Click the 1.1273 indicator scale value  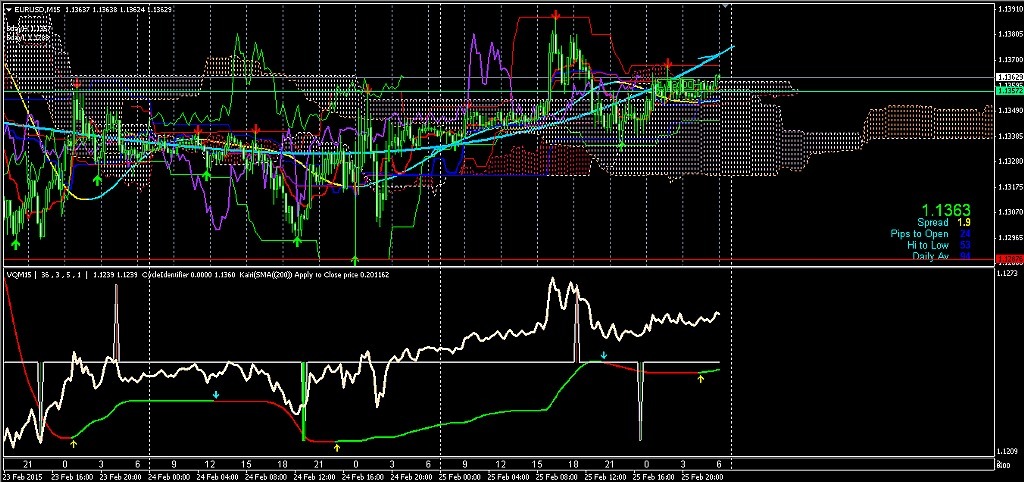pos(1008,275)
